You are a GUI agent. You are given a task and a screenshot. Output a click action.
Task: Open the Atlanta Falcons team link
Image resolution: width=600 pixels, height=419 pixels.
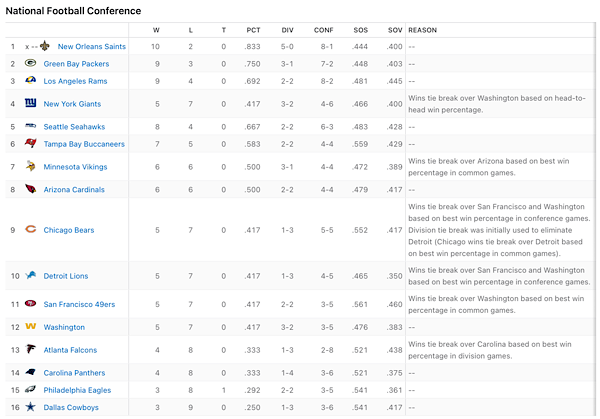[x=70, y=350]
